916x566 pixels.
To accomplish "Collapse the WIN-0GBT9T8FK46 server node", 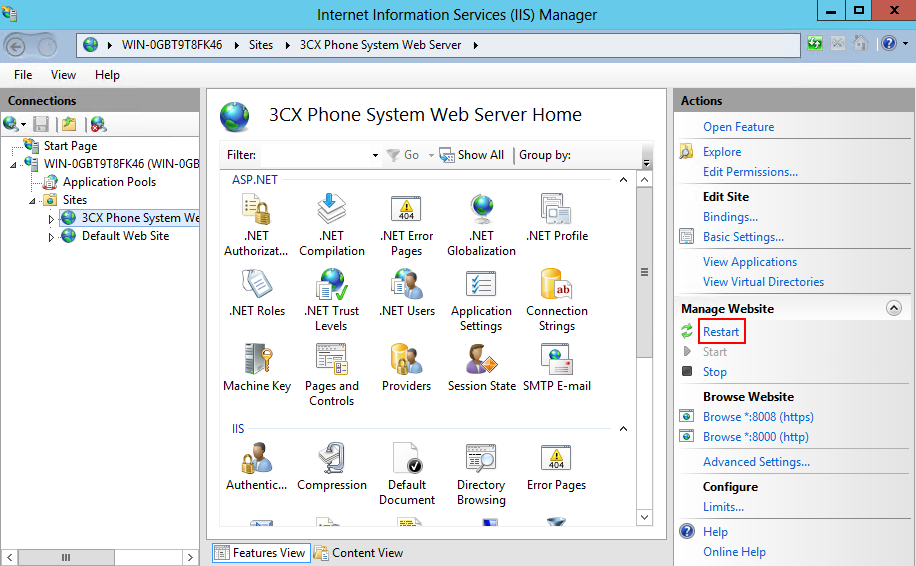I will click(x=13, y=165).
